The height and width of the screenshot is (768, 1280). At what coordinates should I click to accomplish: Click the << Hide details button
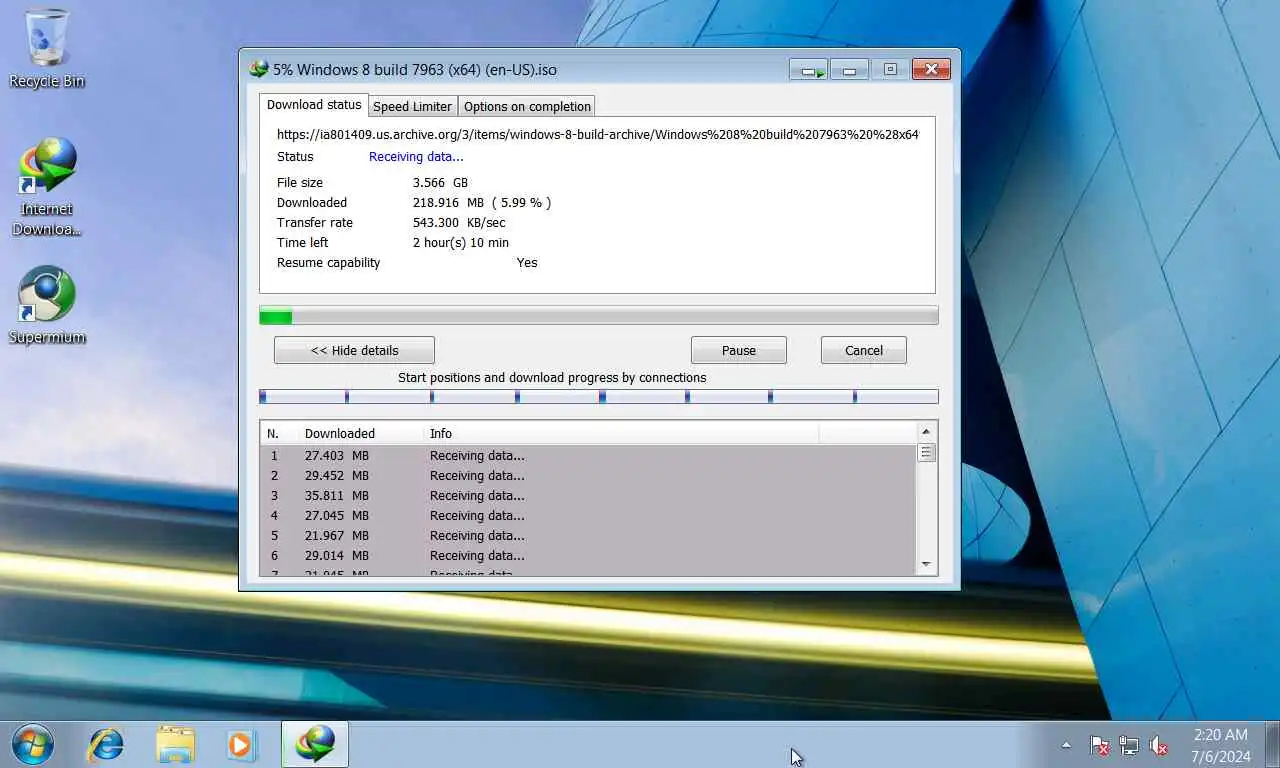pyautogui.click(x=354, y=350)
